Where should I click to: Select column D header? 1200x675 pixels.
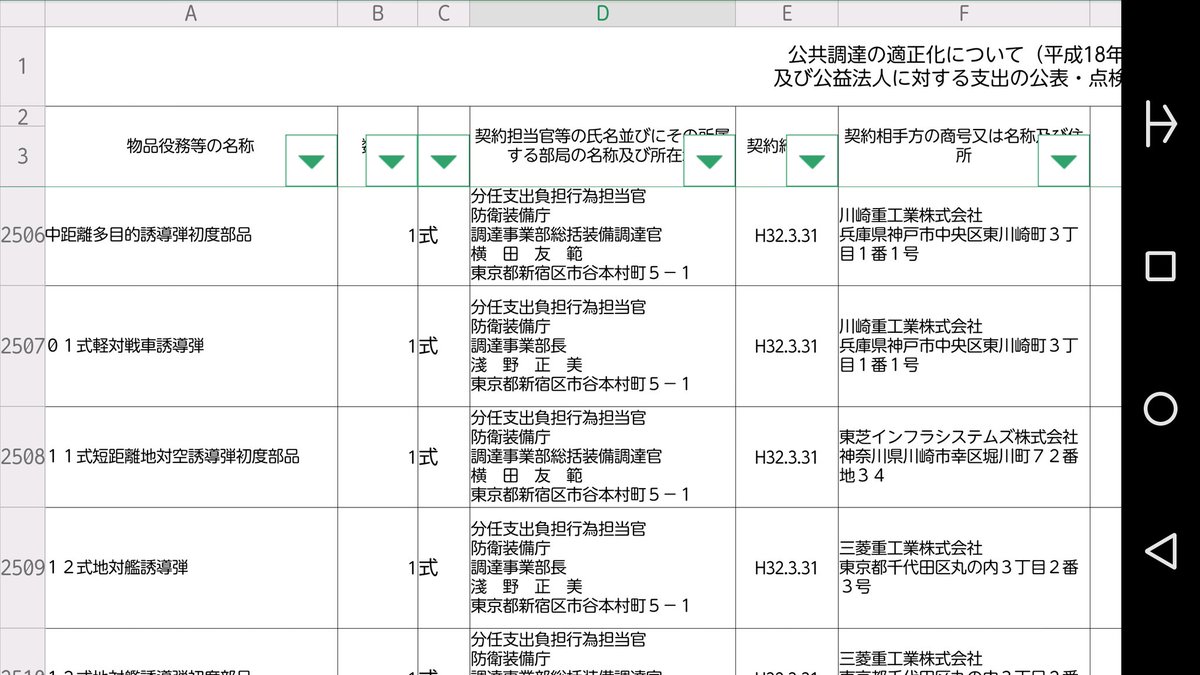[603, 13]
